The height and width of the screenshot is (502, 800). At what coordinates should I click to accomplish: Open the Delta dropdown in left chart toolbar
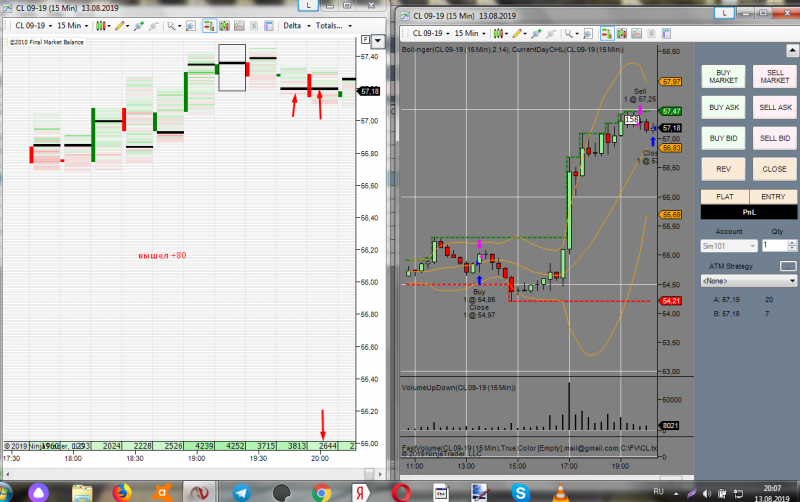pyautogui.click(x=297, y=26)
